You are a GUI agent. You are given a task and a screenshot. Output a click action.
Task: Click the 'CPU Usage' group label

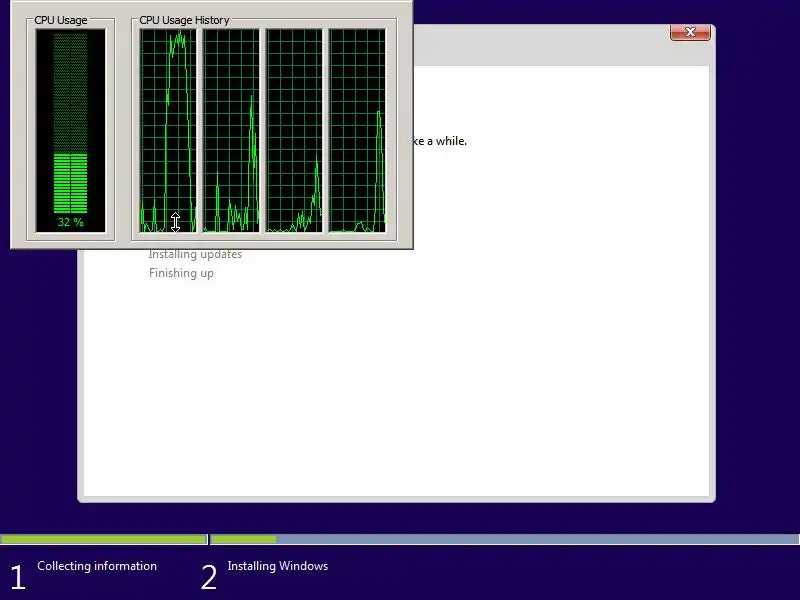pyautogui.click(x=61, y=20)
